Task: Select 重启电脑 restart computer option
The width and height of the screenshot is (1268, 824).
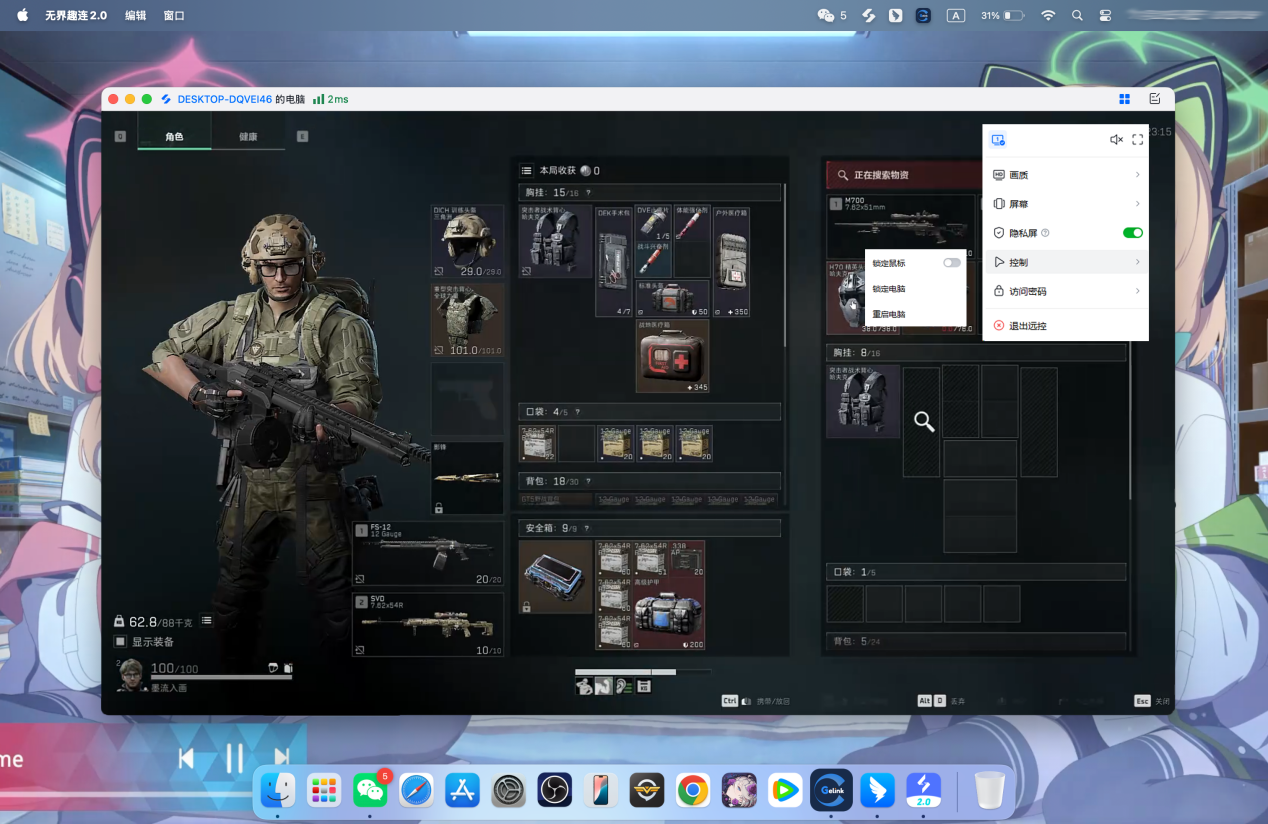Action: click(888, 314)
